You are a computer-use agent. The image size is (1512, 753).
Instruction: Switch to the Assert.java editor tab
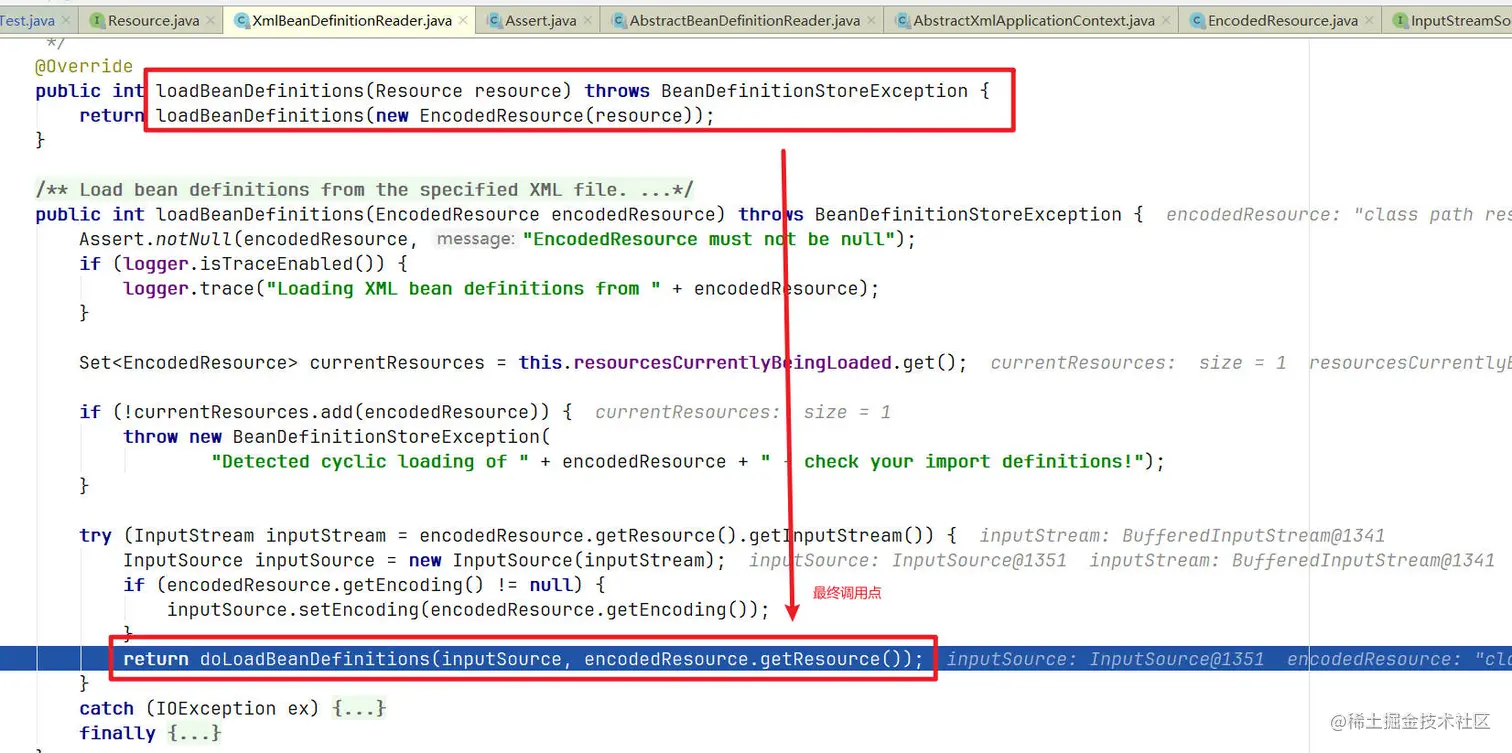point(540,20)
